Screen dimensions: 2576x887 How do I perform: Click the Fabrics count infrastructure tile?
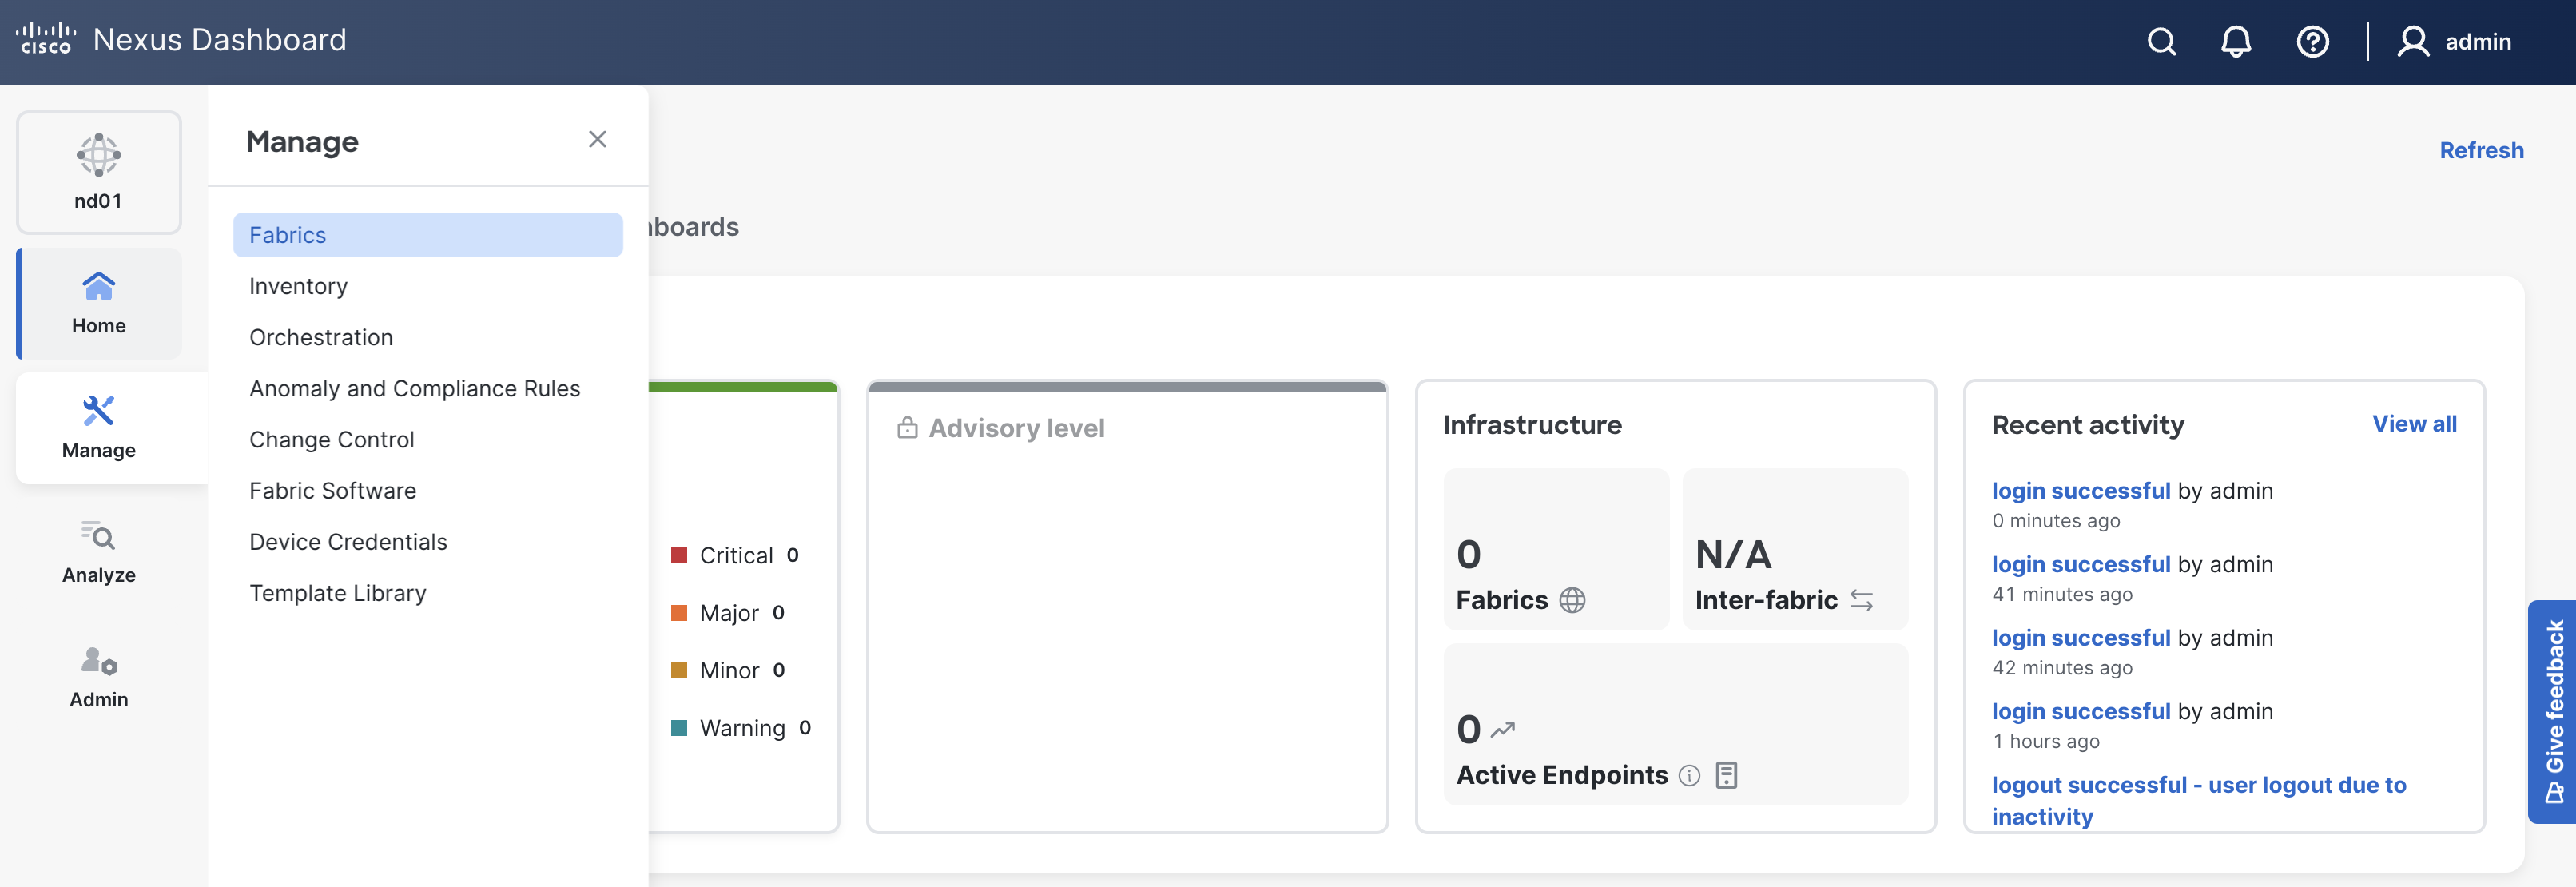1555,549
